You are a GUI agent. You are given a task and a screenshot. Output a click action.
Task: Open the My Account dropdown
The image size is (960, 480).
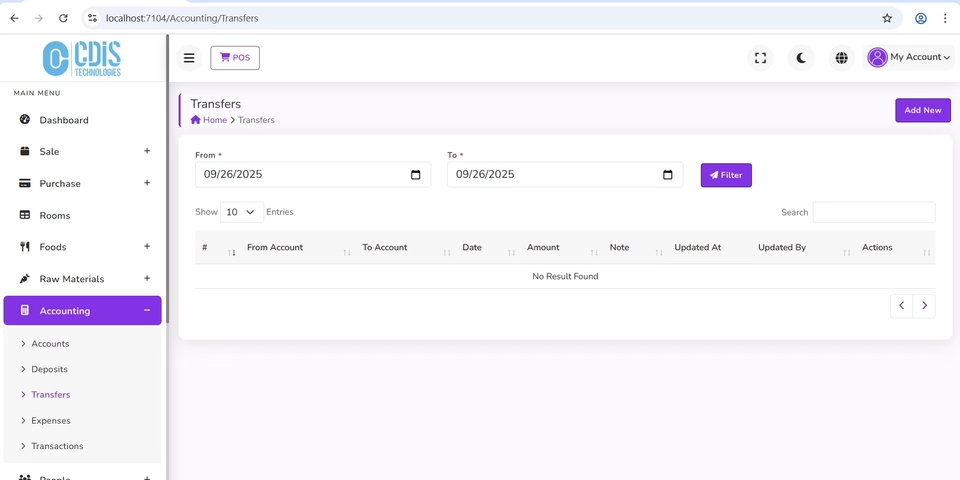pos(909,58)
